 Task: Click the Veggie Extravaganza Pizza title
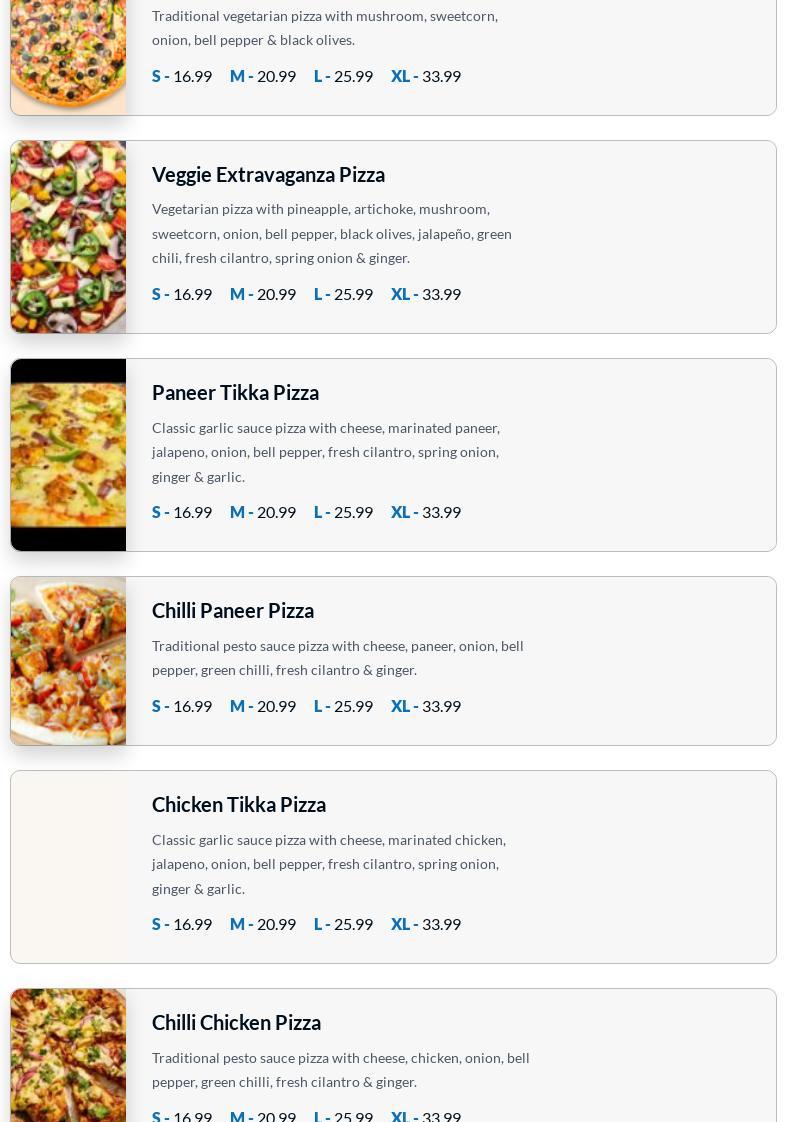[x=268, y=174]
